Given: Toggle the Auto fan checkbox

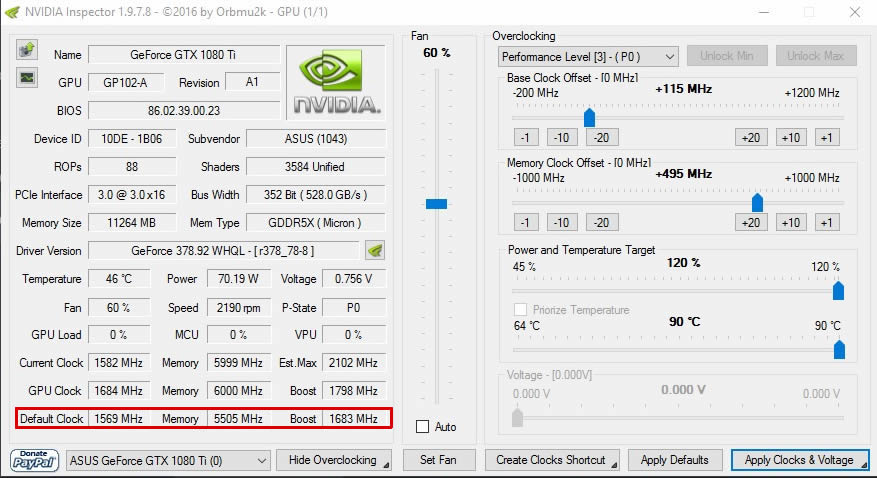Looking at the screenshot, I should pos(422,427).
